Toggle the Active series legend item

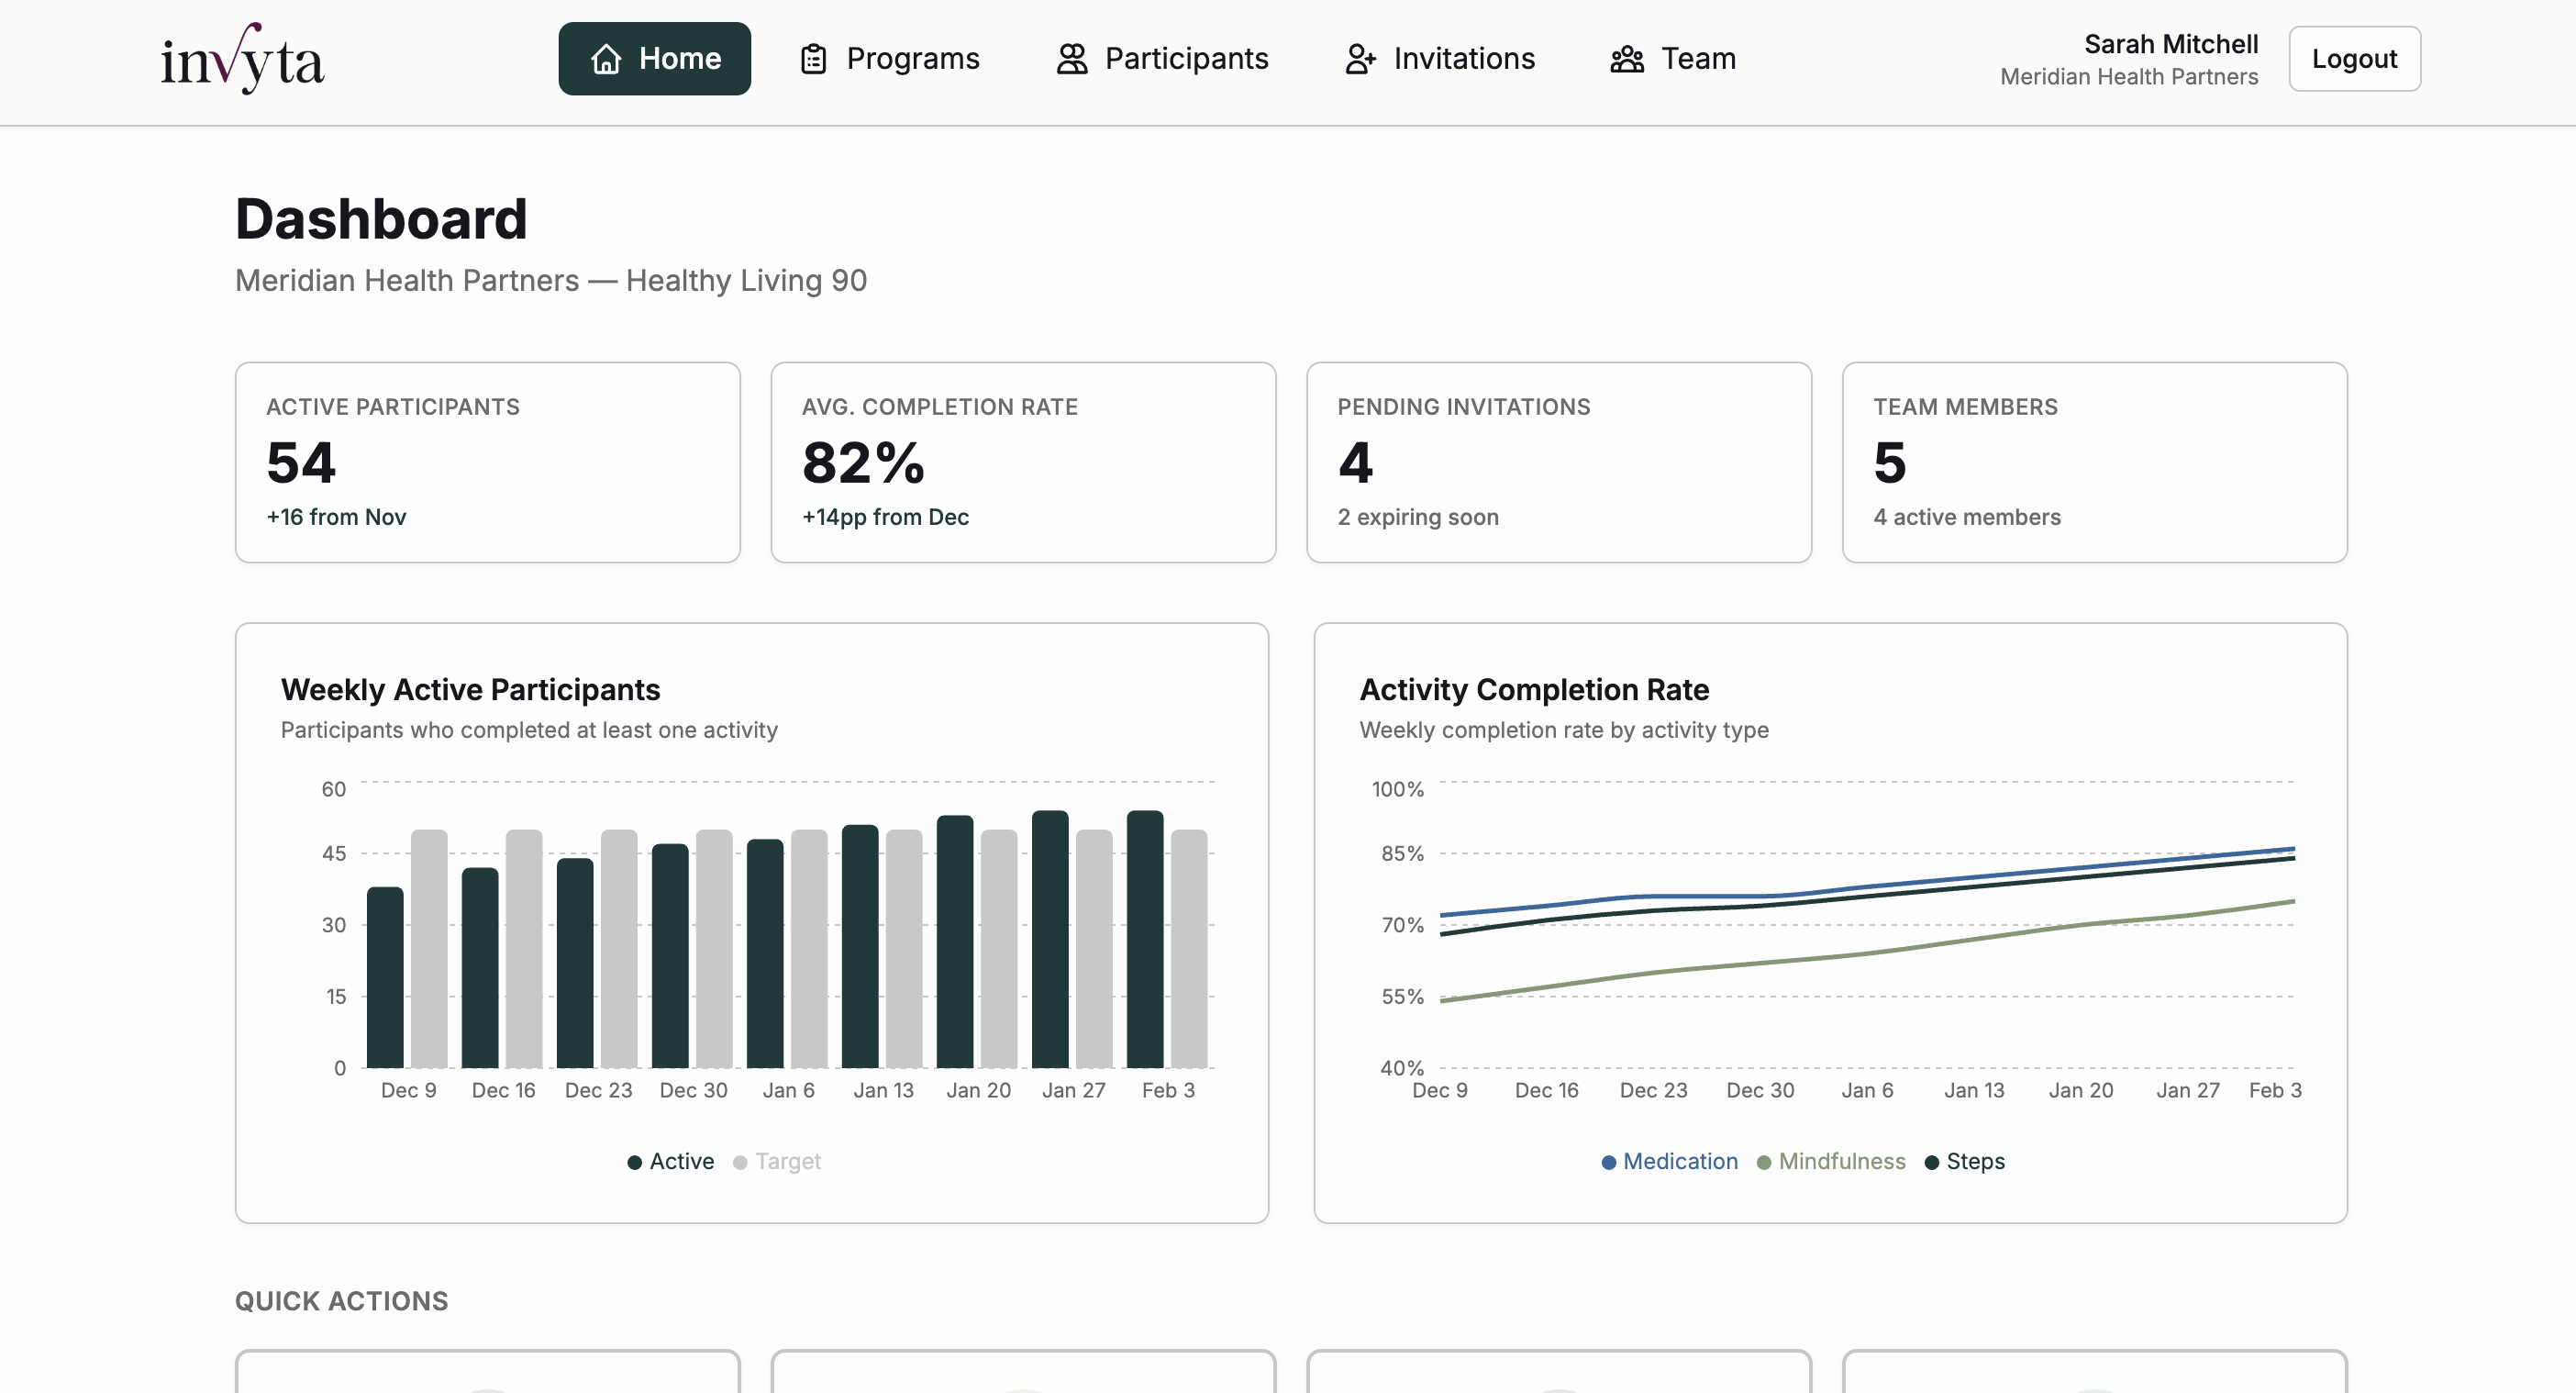tap(670, 1161)
